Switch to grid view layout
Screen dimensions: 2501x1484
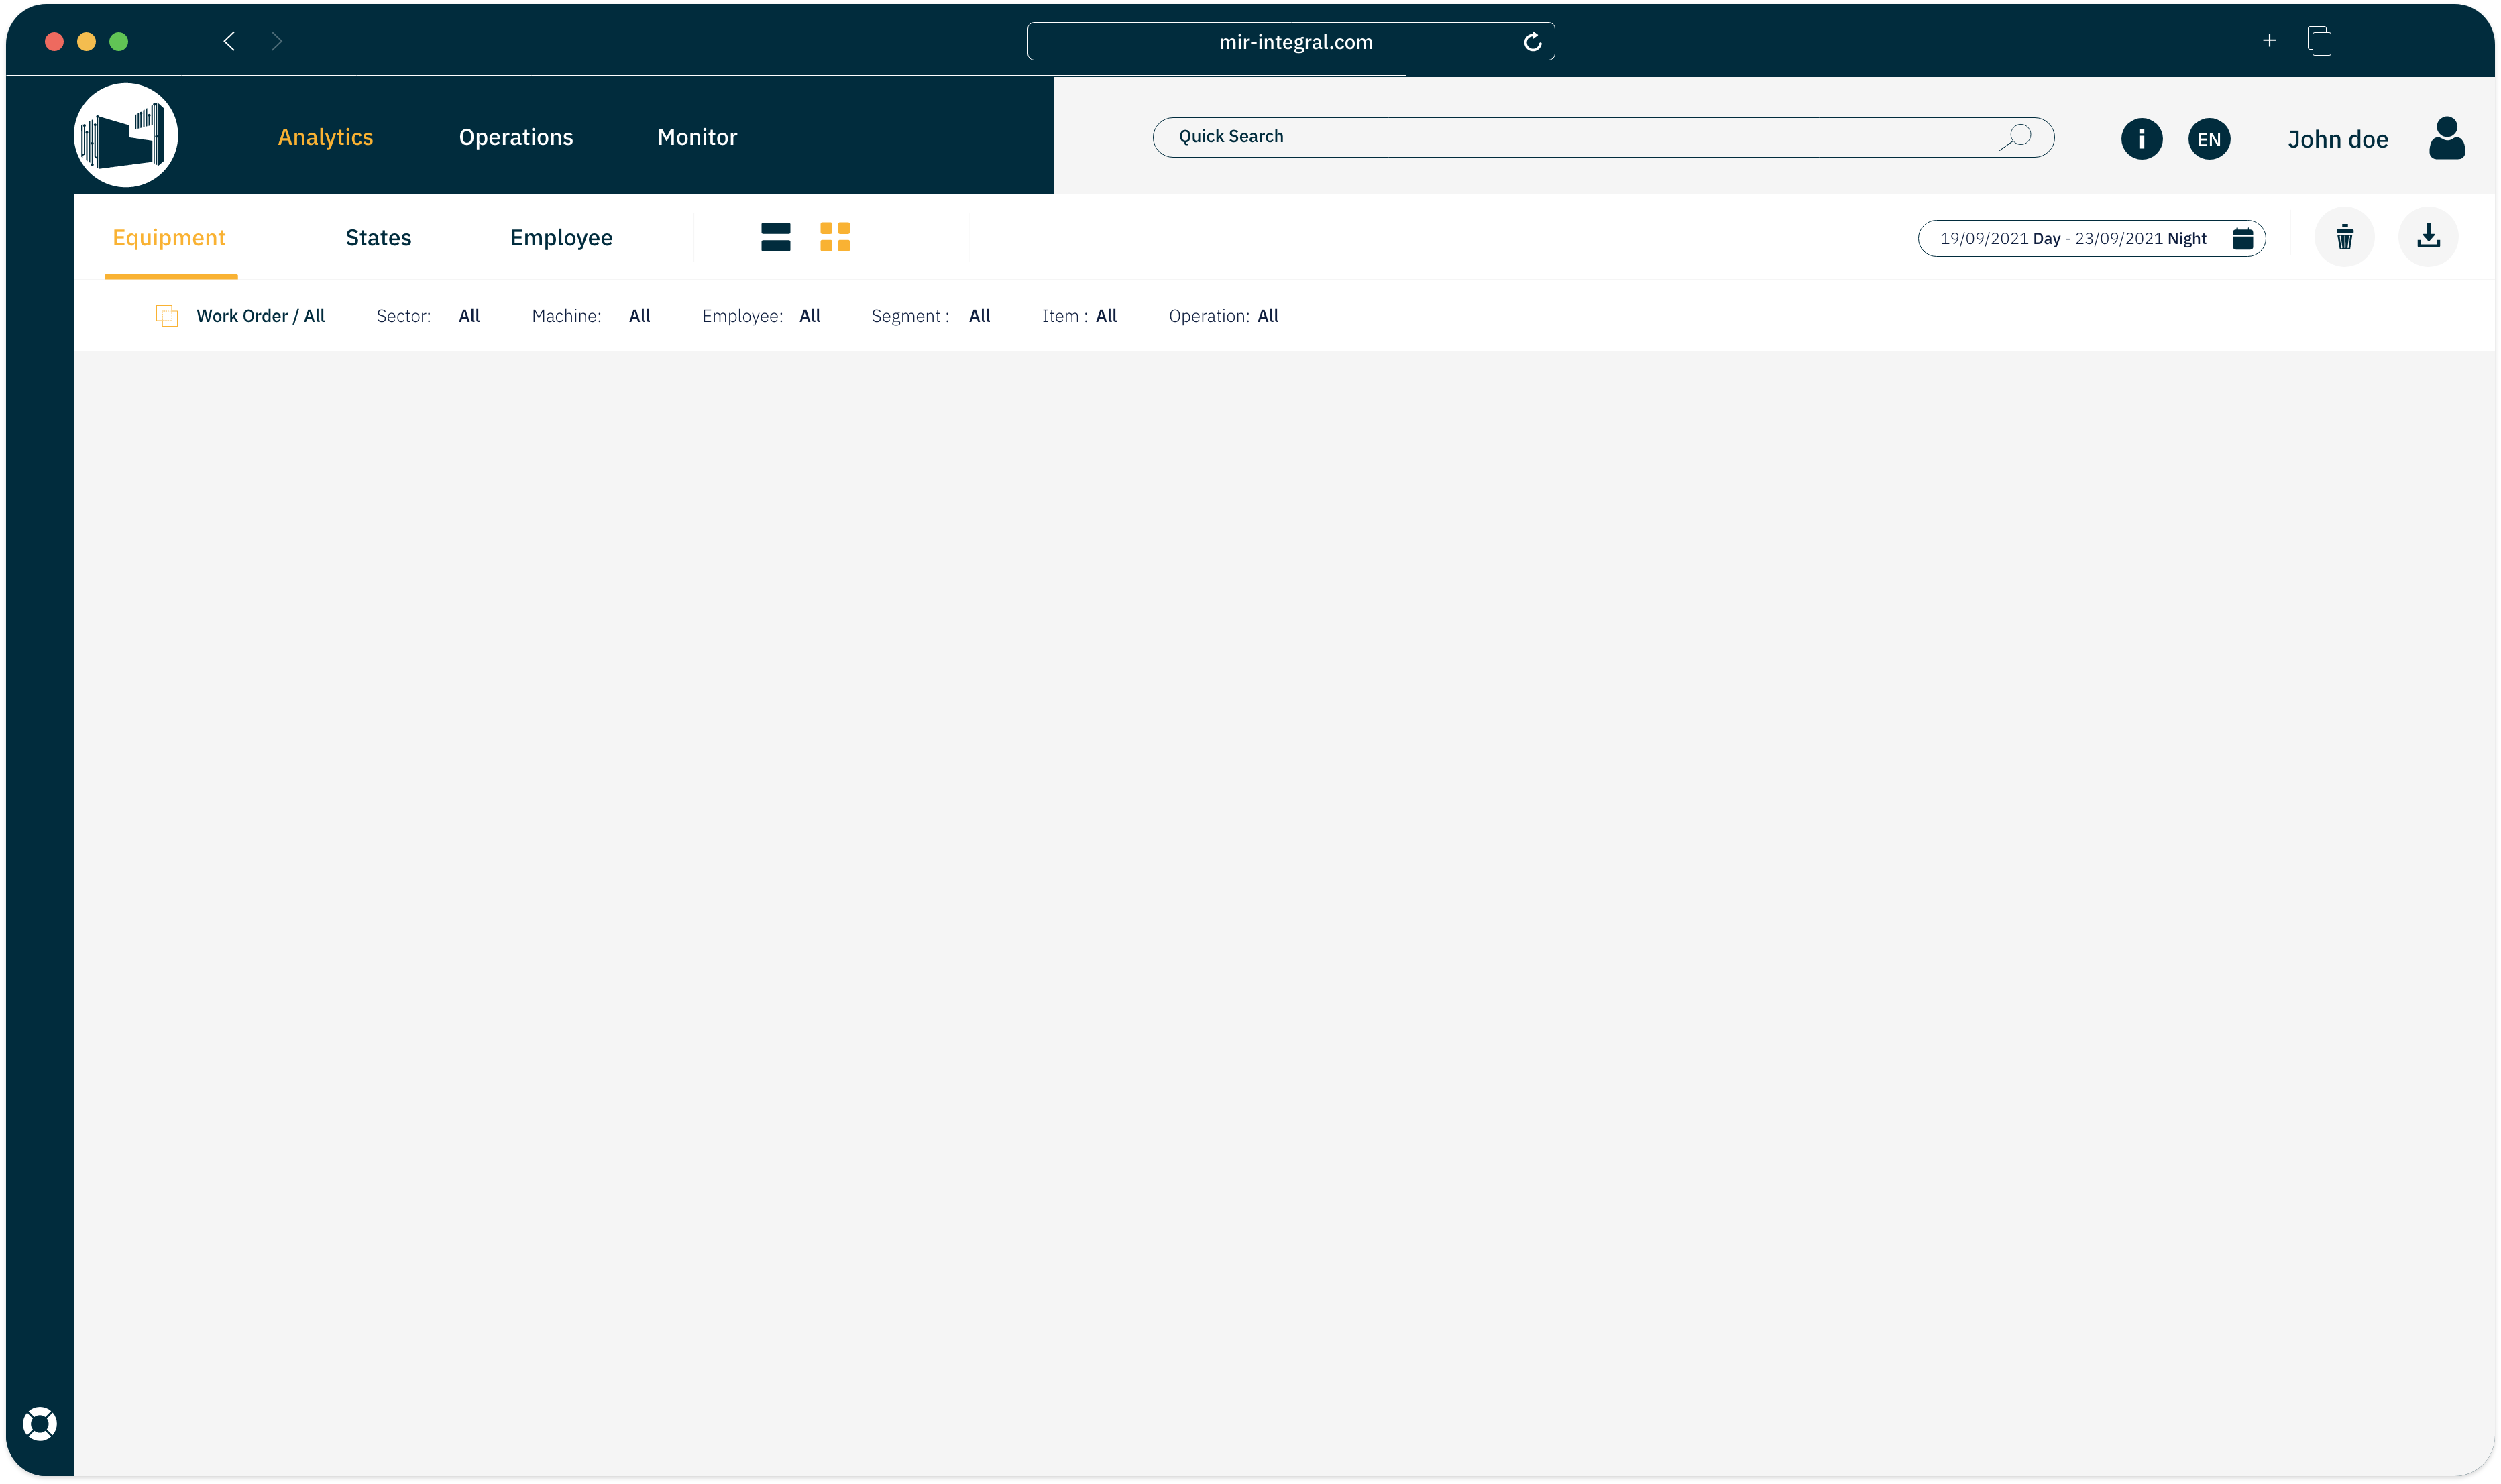(x=834, y=237)
